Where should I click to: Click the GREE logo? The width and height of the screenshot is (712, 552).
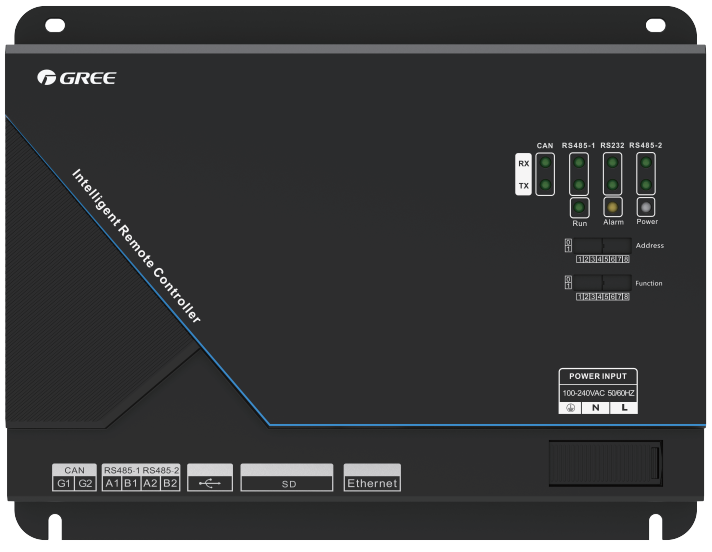pyautogui.click(x=76, y=78)
